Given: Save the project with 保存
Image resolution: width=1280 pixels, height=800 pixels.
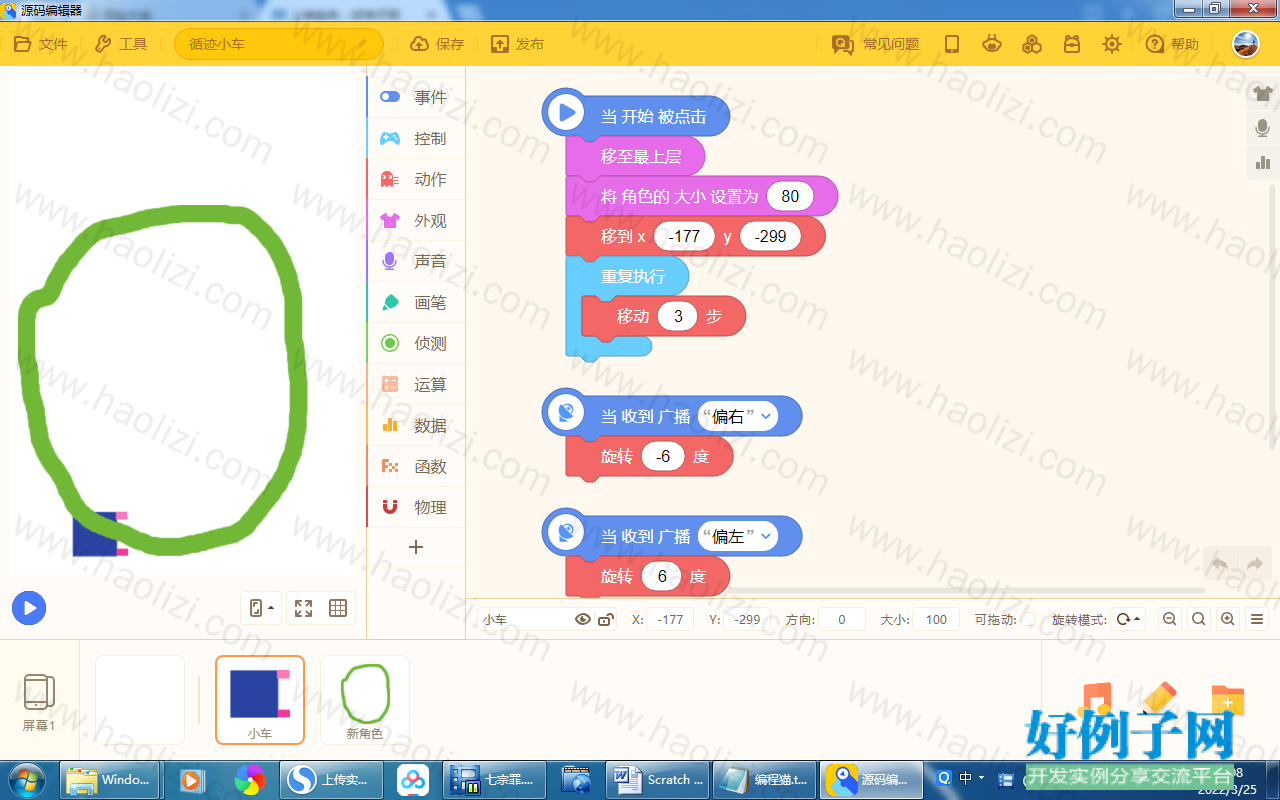Looking at the screenshot, I should coord(438,44).
